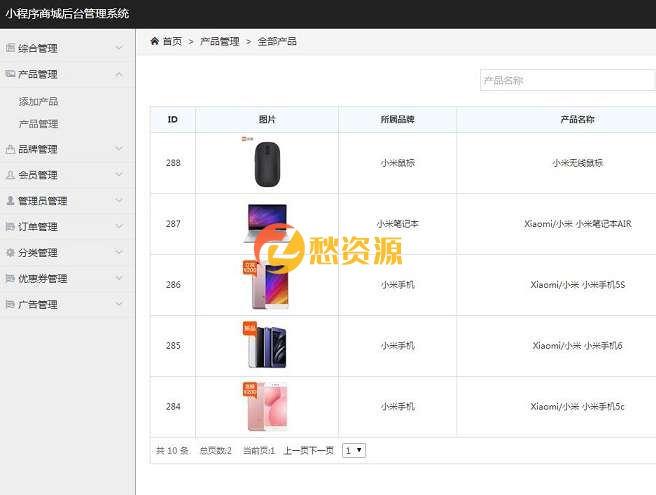Image resolution: width=656 pixels, height=495 pixels.
Task: Click the 小米无线鼠标 product thumbnail
Action: (267, 162)
